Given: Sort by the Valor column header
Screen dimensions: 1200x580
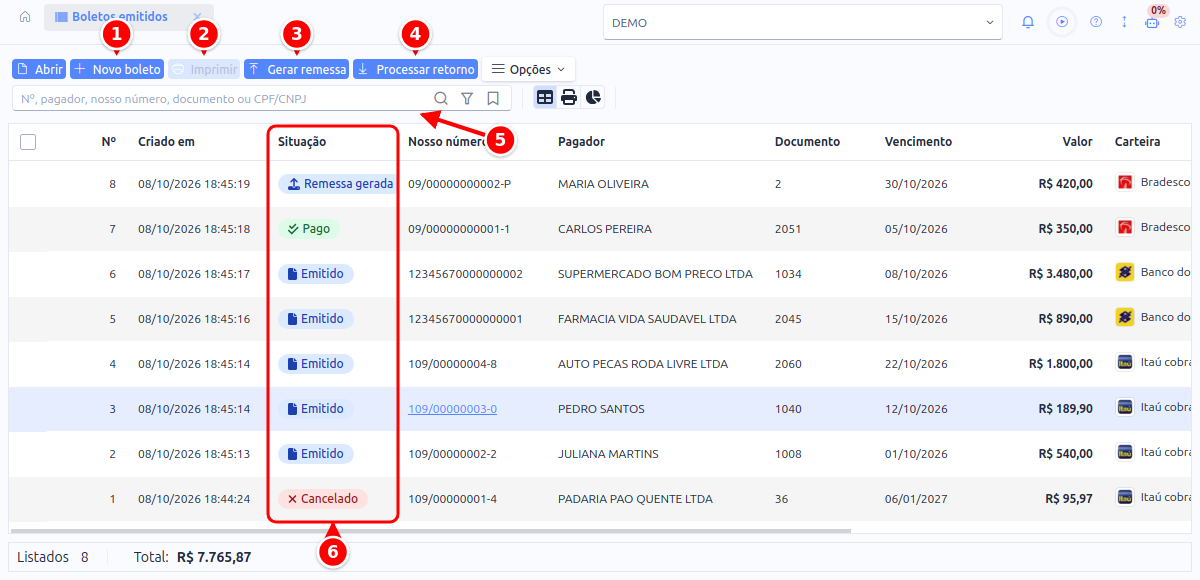Looking at the screenshot, I should pos(1077,142).
